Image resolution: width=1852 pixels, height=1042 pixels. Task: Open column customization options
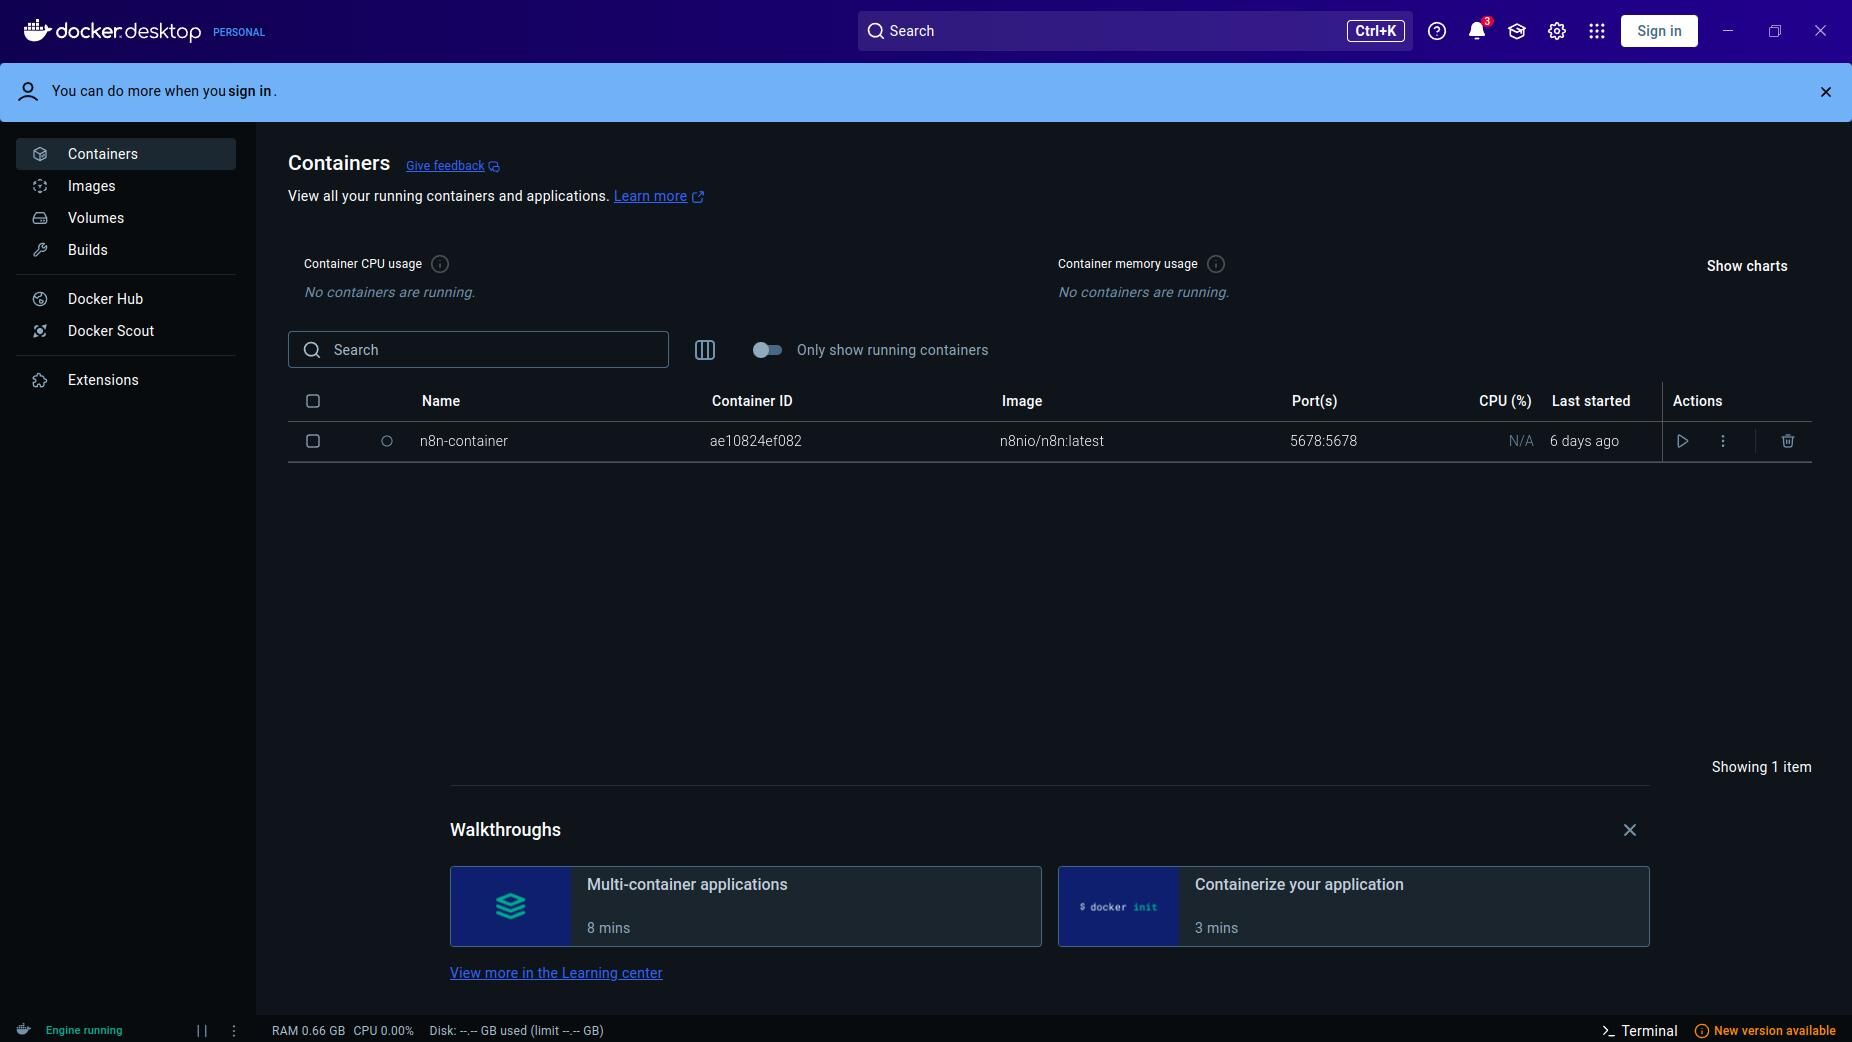click(704, 350)
